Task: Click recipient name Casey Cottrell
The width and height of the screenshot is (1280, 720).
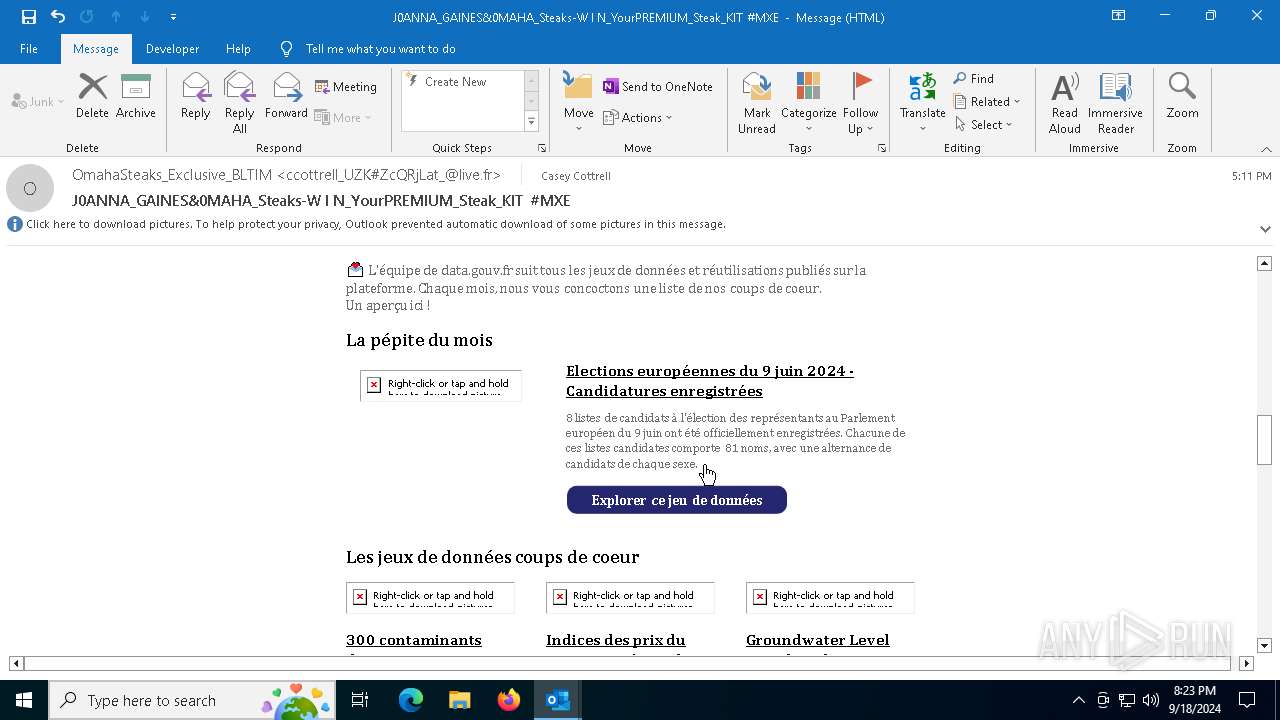Action: click(576, 176)
